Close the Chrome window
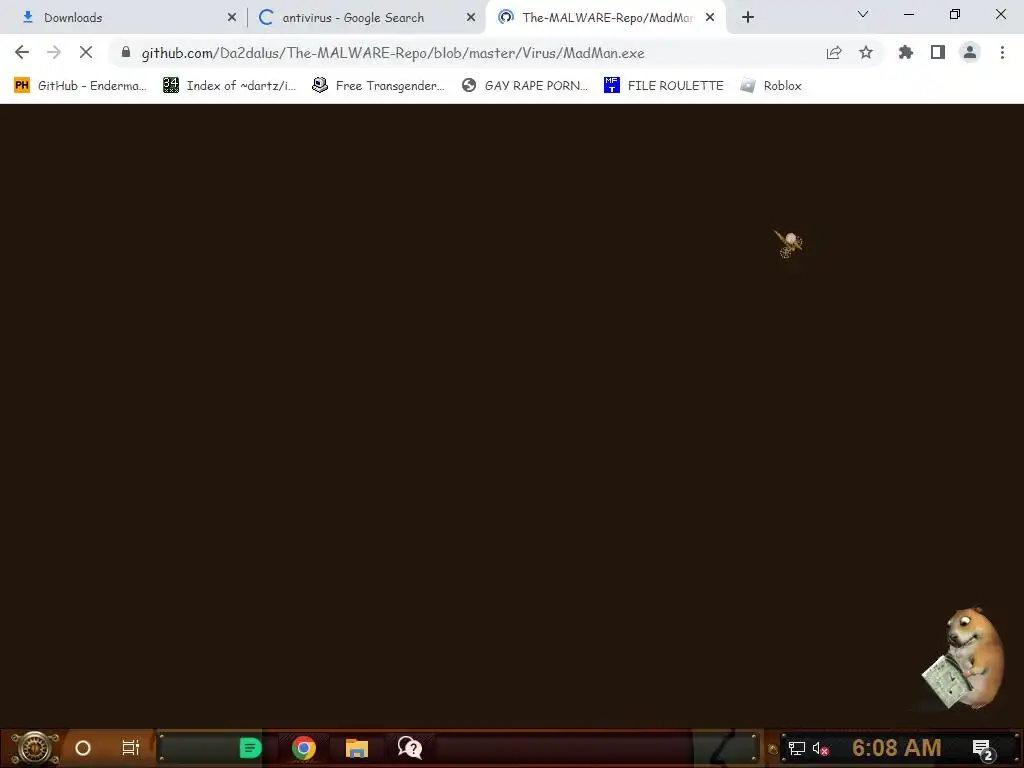Image resolution: width=1024 pixels, height=768 pixels. coord(1000,14)
